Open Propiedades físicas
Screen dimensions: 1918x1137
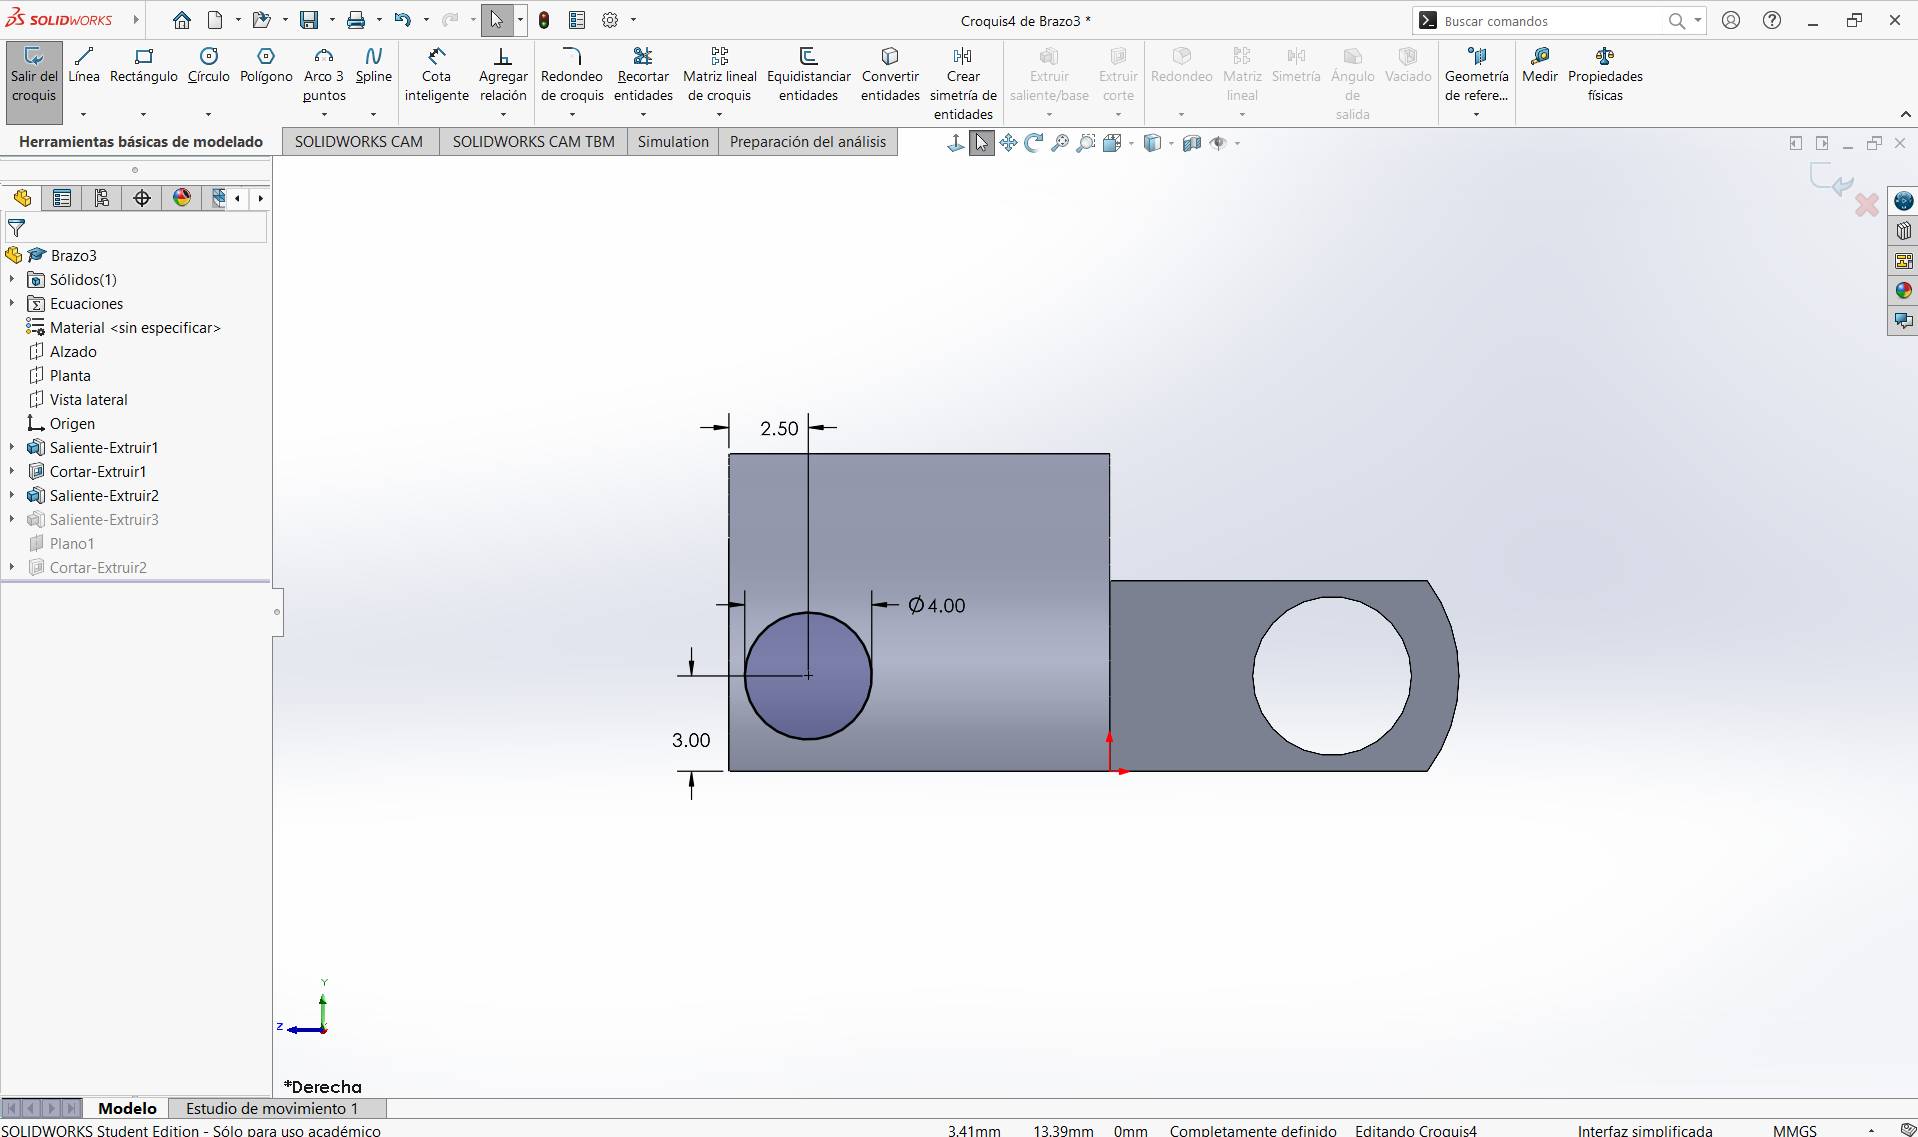click(x=1605, y=75)
